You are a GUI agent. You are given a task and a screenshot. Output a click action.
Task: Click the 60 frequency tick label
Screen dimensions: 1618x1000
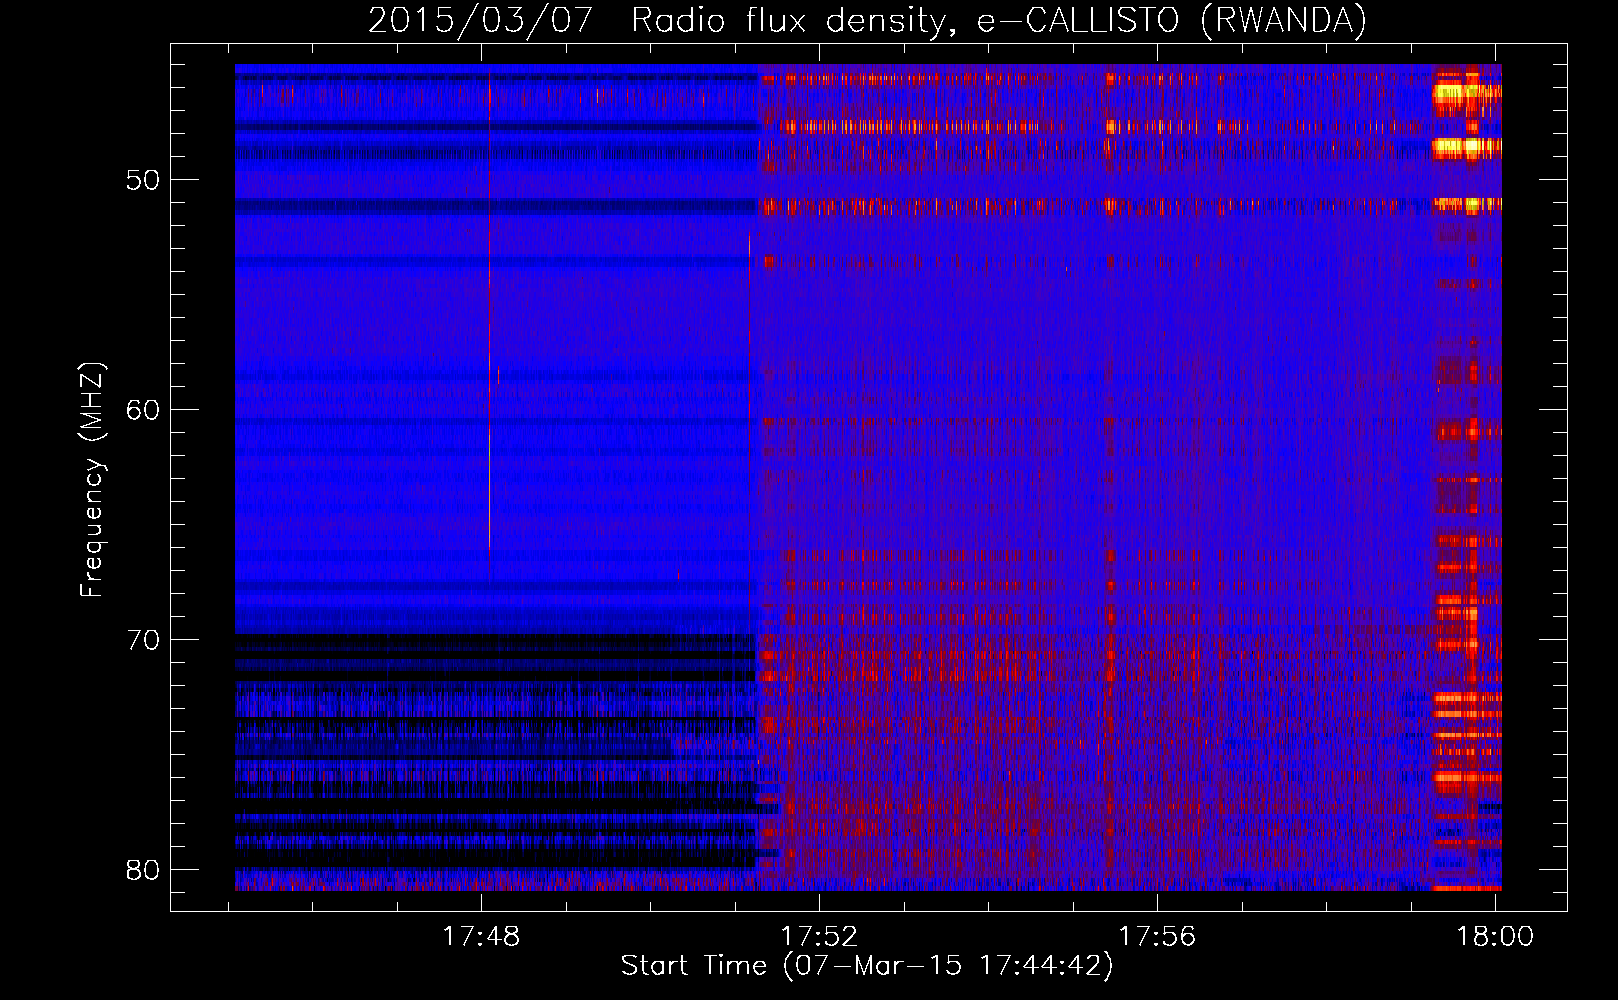point(143,410)
